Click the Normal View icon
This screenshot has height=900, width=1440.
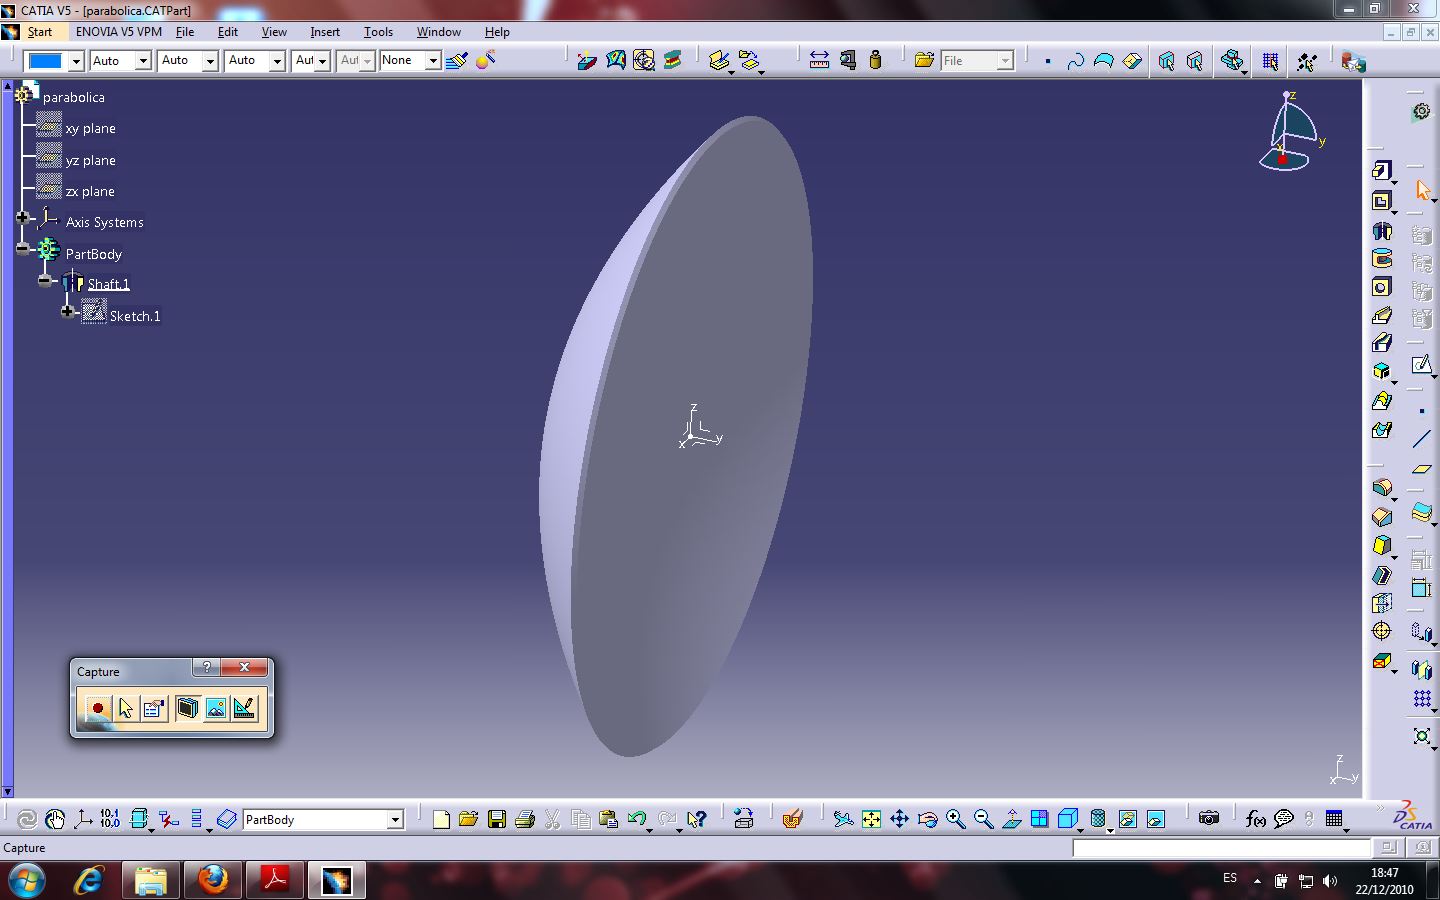point(1011,819)
